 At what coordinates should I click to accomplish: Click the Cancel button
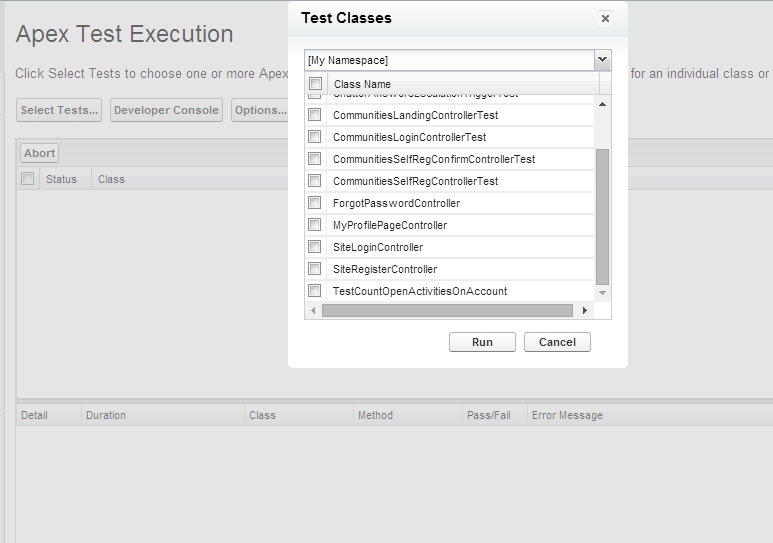(557, 342)
